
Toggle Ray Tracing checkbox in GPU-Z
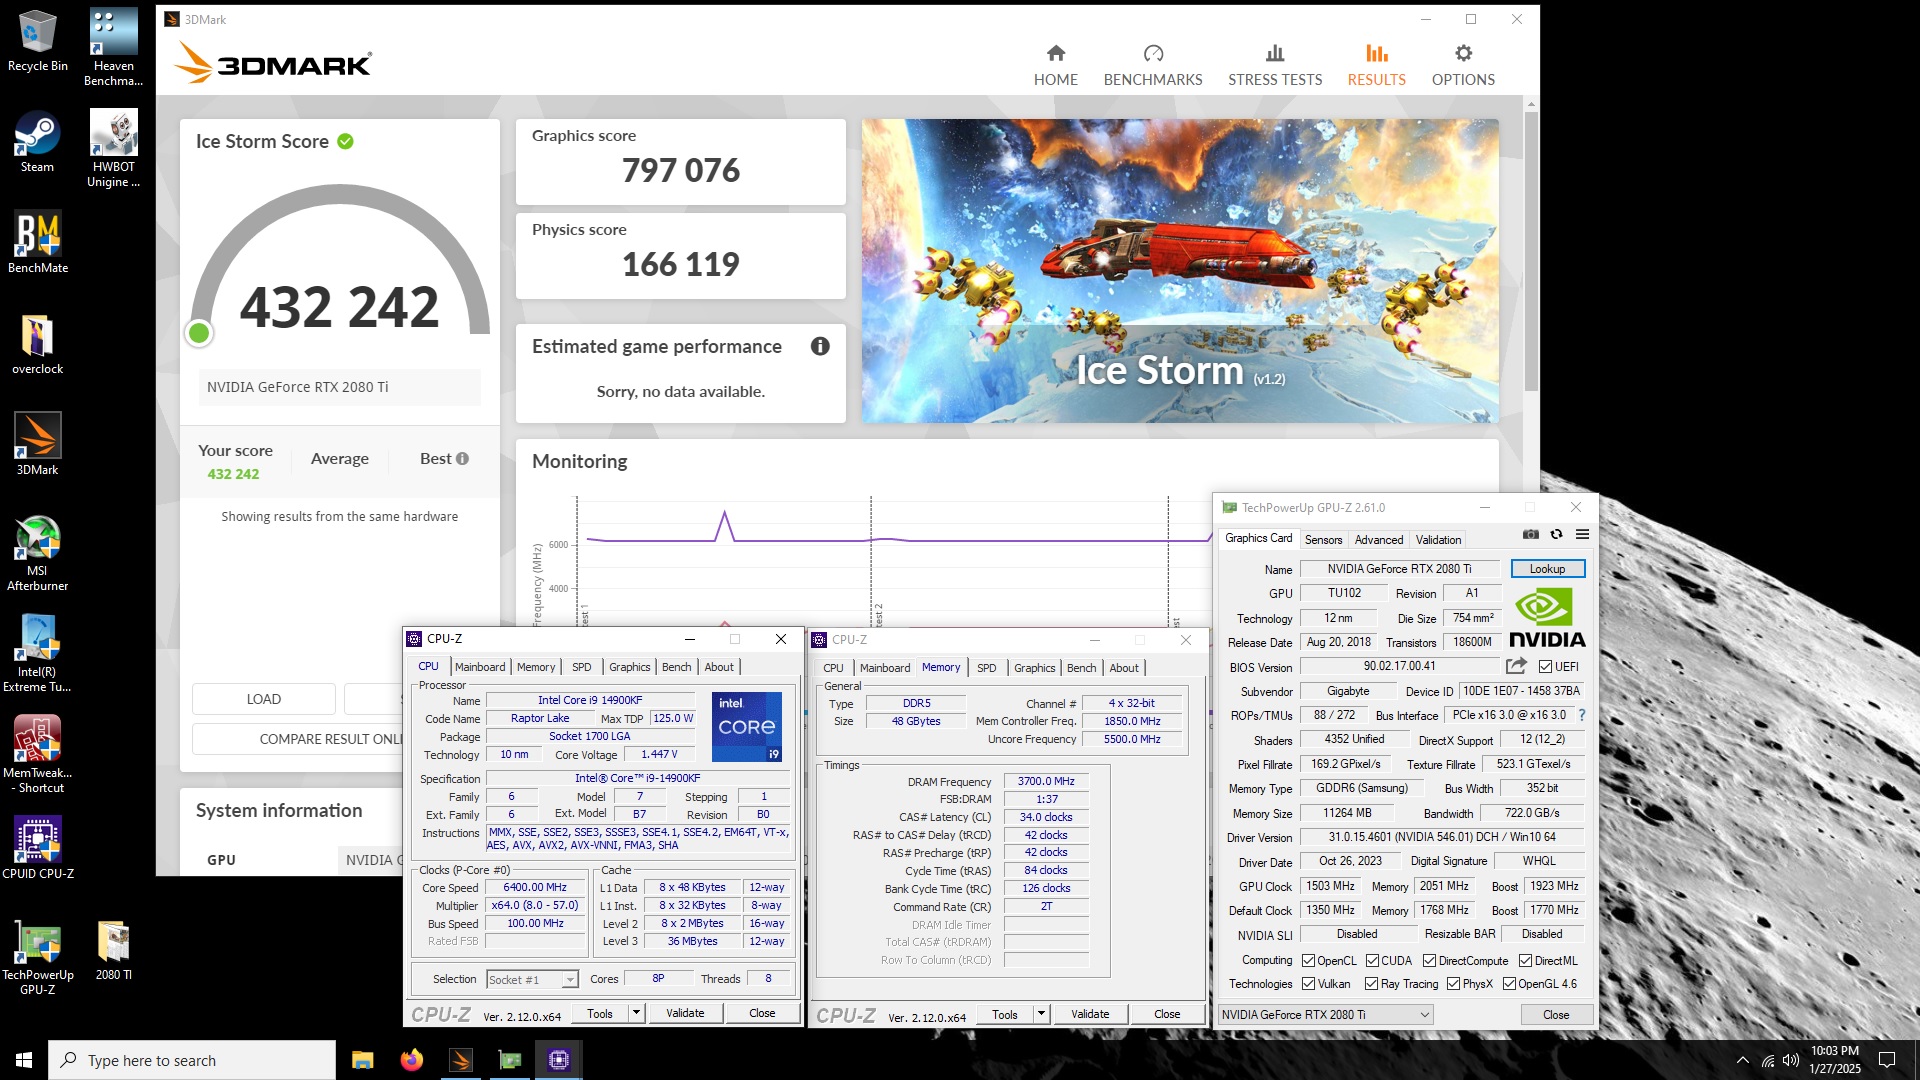tap(1372, 984)
